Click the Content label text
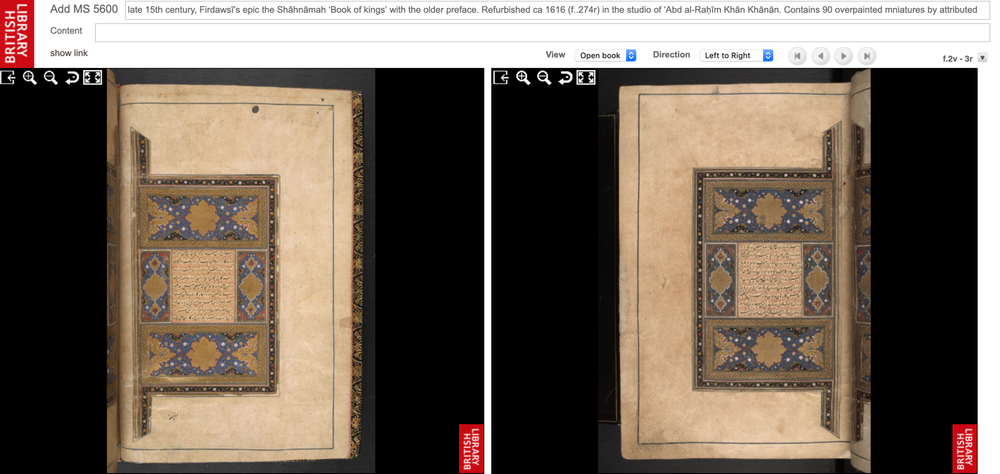1000x474 pixels. pyautogui.click(x=66, y=31)
